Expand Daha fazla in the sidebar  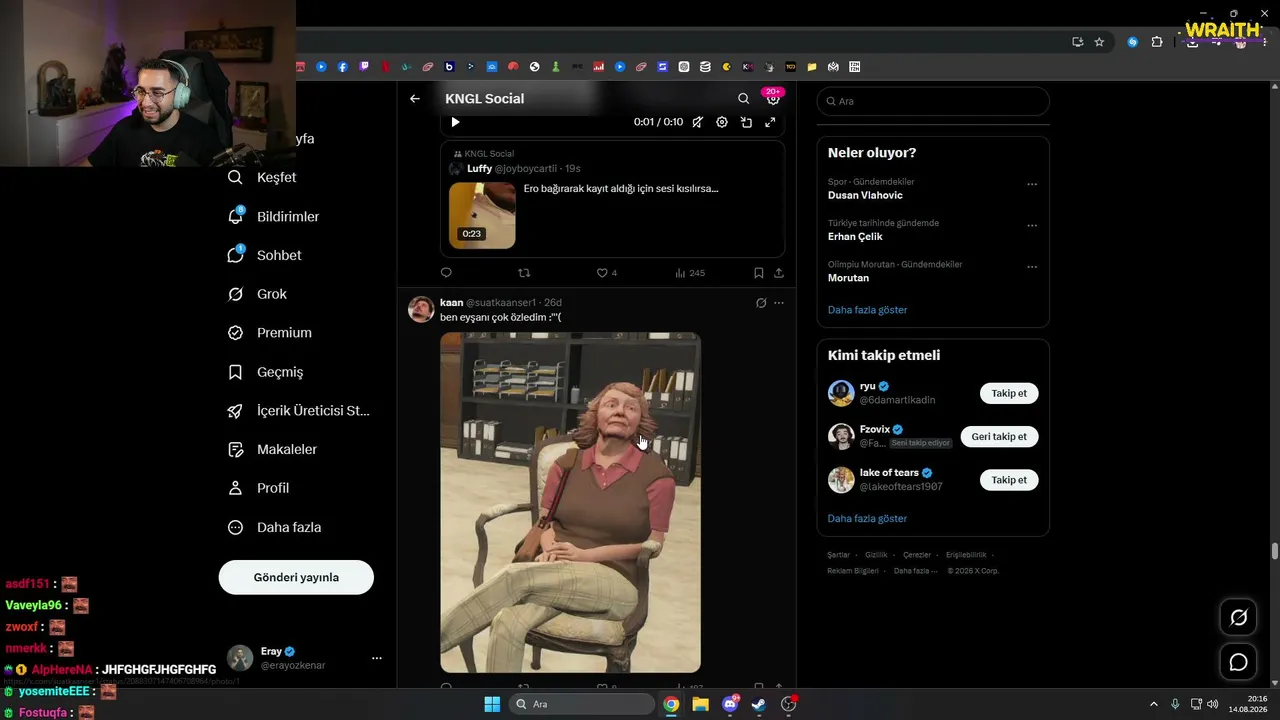[x=274, y=527]
